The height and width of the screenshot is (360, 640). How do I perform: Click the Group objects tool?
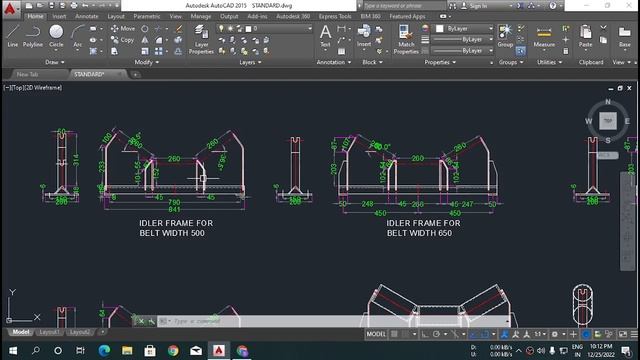505,36
